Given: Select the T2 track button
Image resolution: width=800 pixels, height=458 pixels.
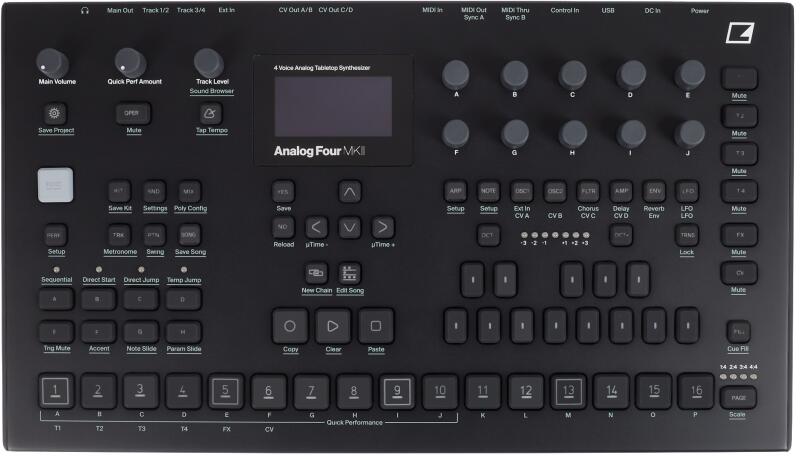Looking at the screenshot, I should tap(739, 116).
